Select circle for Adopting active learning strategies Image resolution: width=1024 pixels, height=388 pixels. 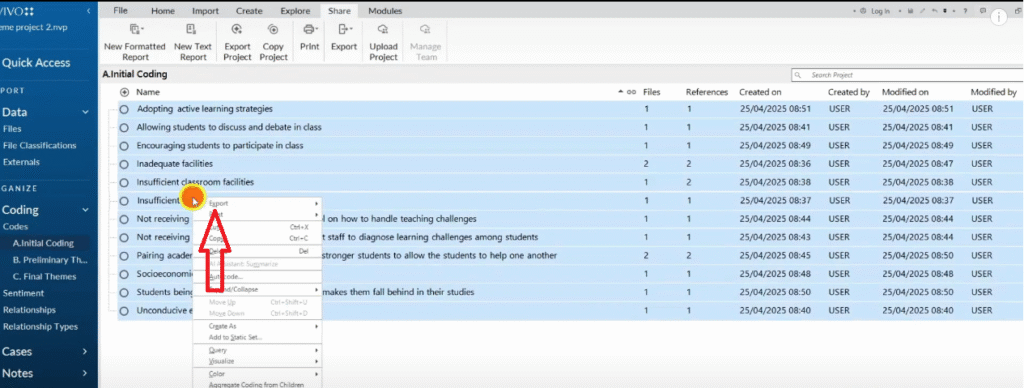click(x=124, y=109)
